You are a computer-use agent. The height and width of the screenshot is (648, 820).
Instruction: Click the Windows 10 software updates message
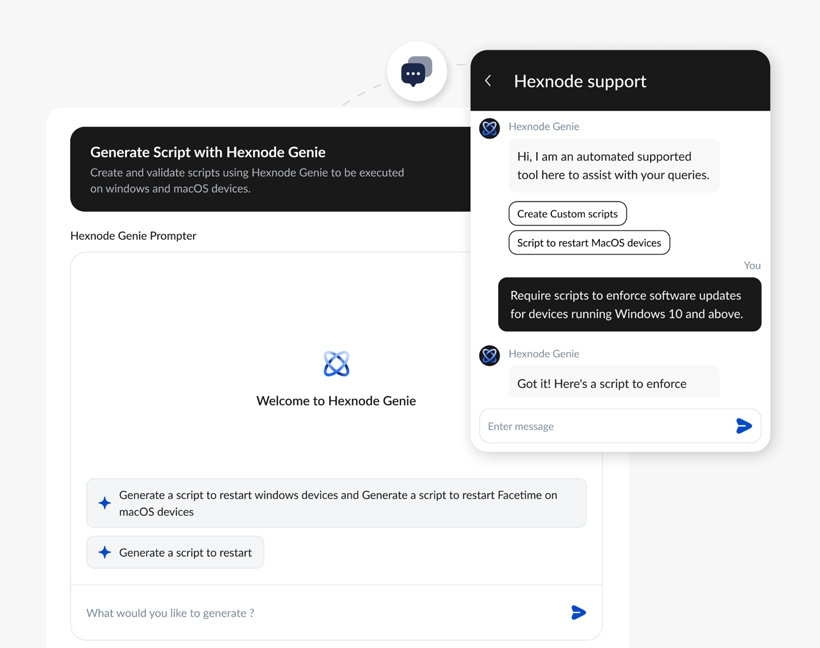pos(630,304)
